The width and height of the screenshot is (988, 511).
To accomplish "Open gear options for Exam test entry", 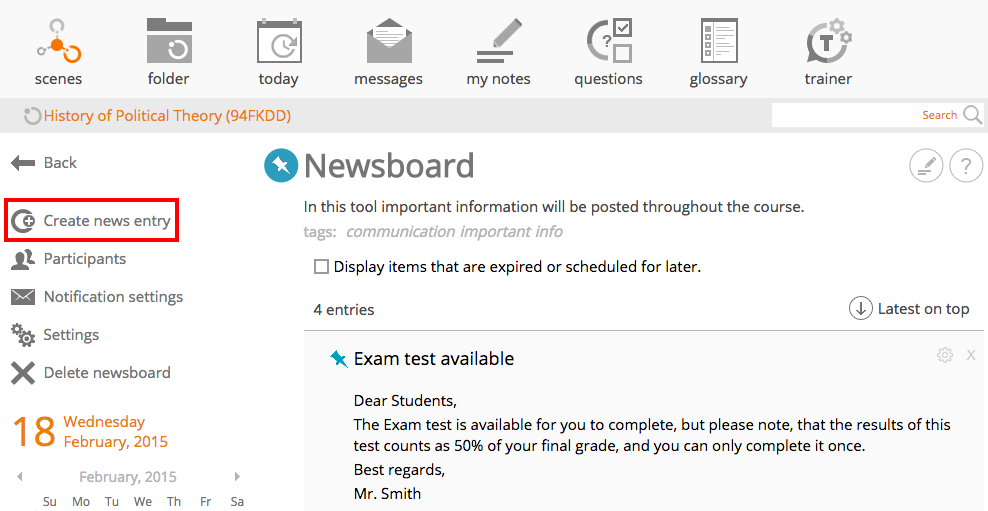I will point(945,355).
